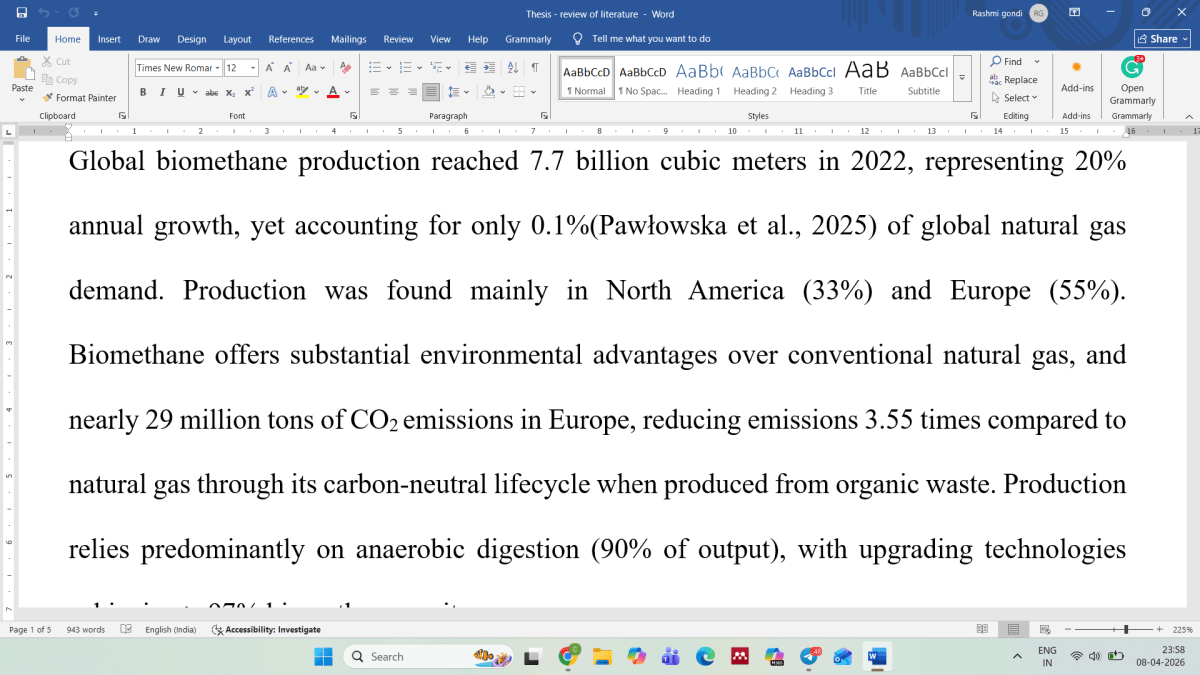
Task: Open Windows Start menu
Action: [x=323, y=657]
